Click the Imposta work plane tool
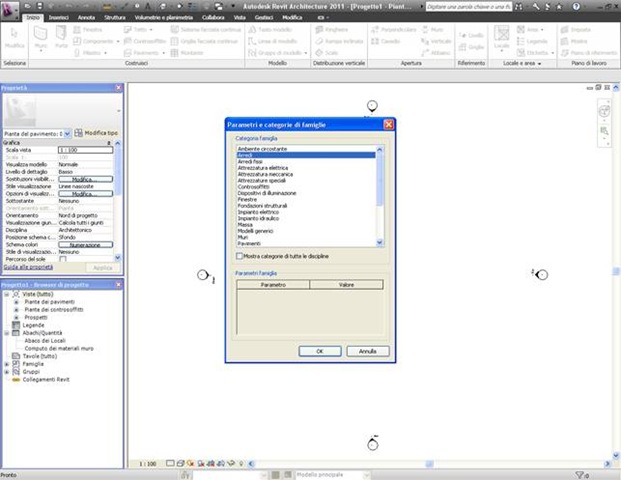This screenshot has height=480, width=621. 576,30
